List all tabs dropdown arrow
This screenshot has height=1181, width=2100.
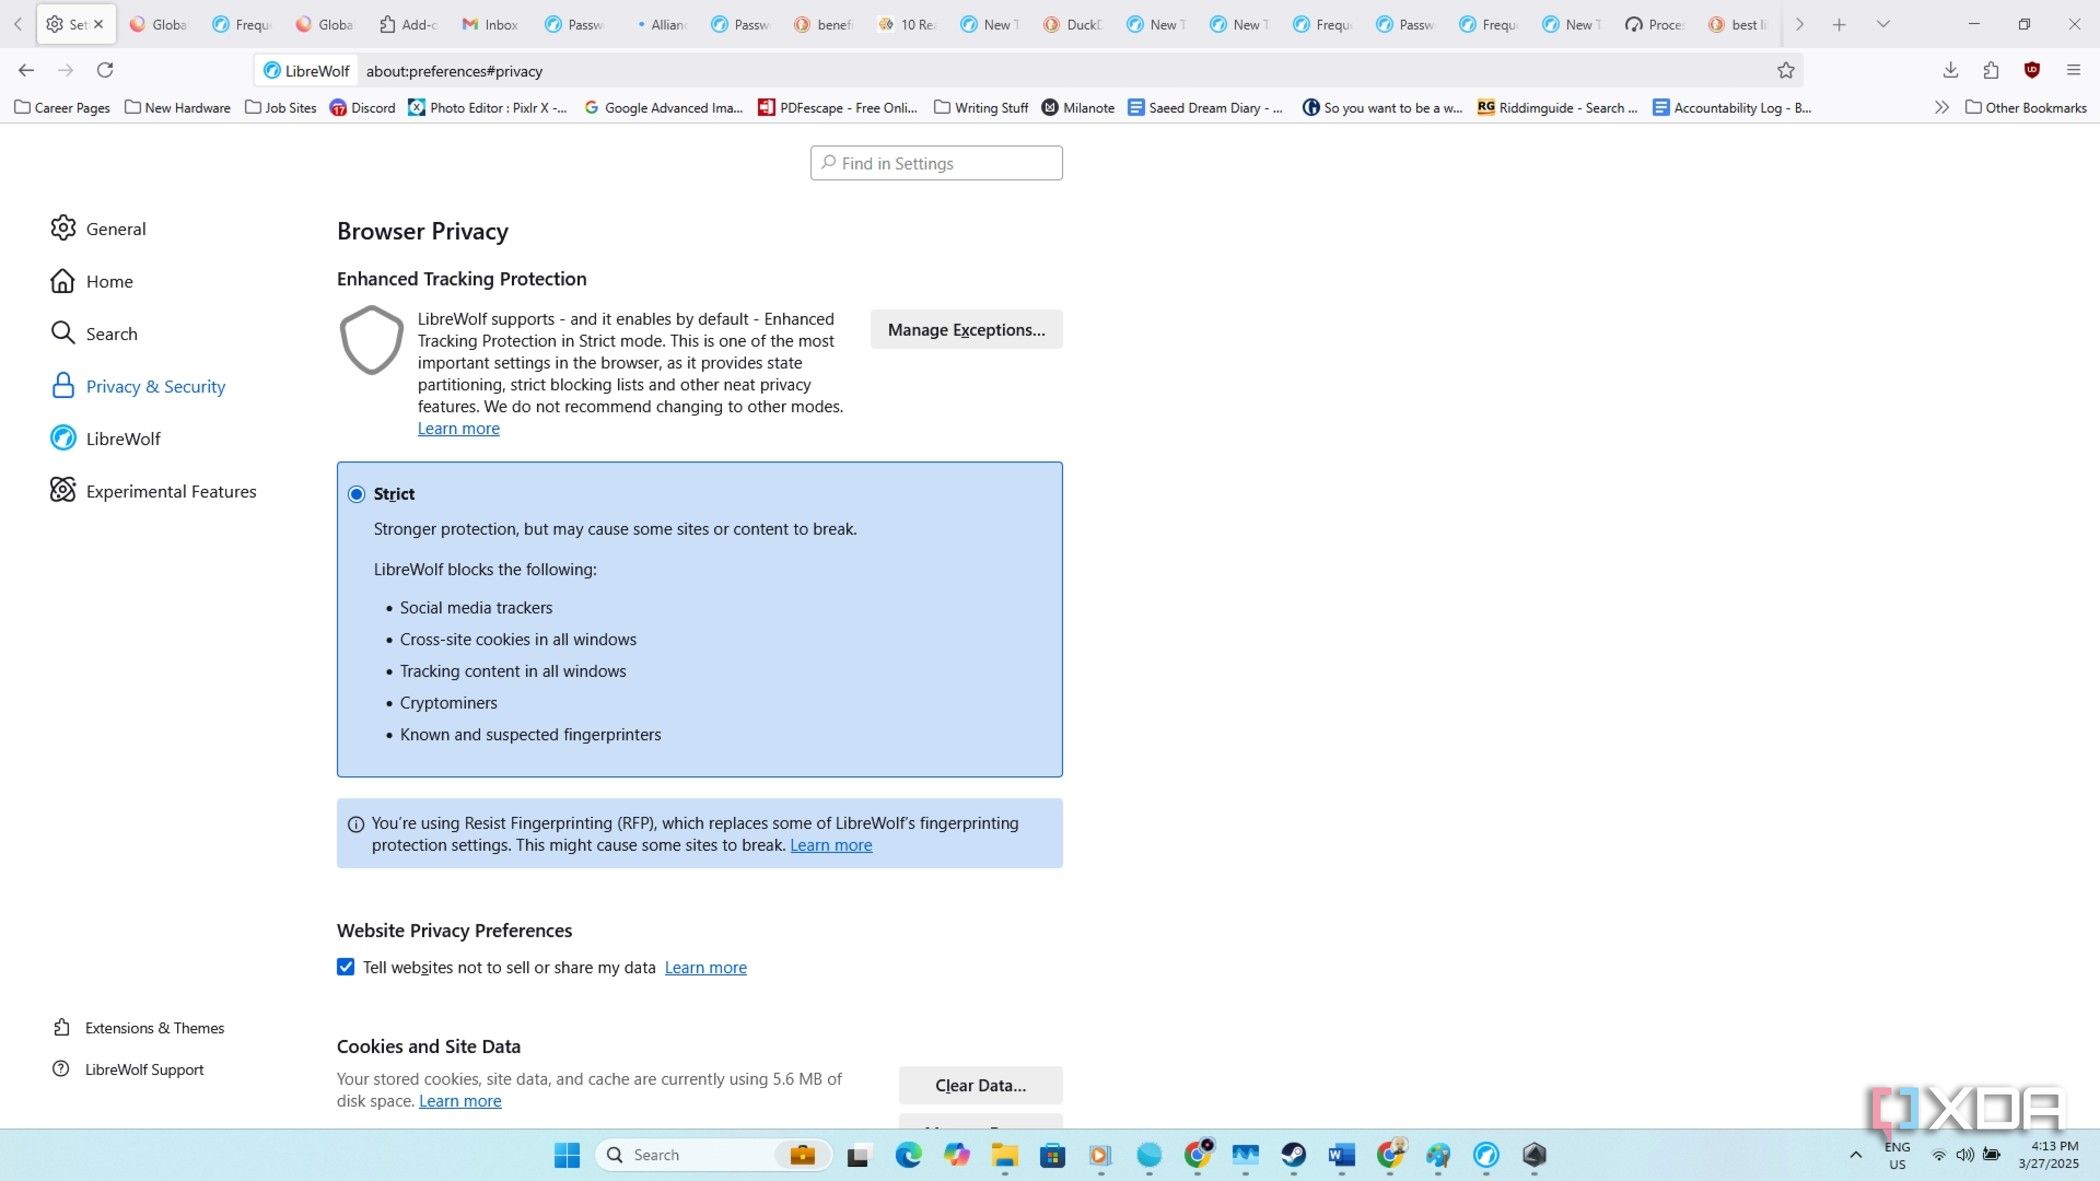[x=1883, y=24]
